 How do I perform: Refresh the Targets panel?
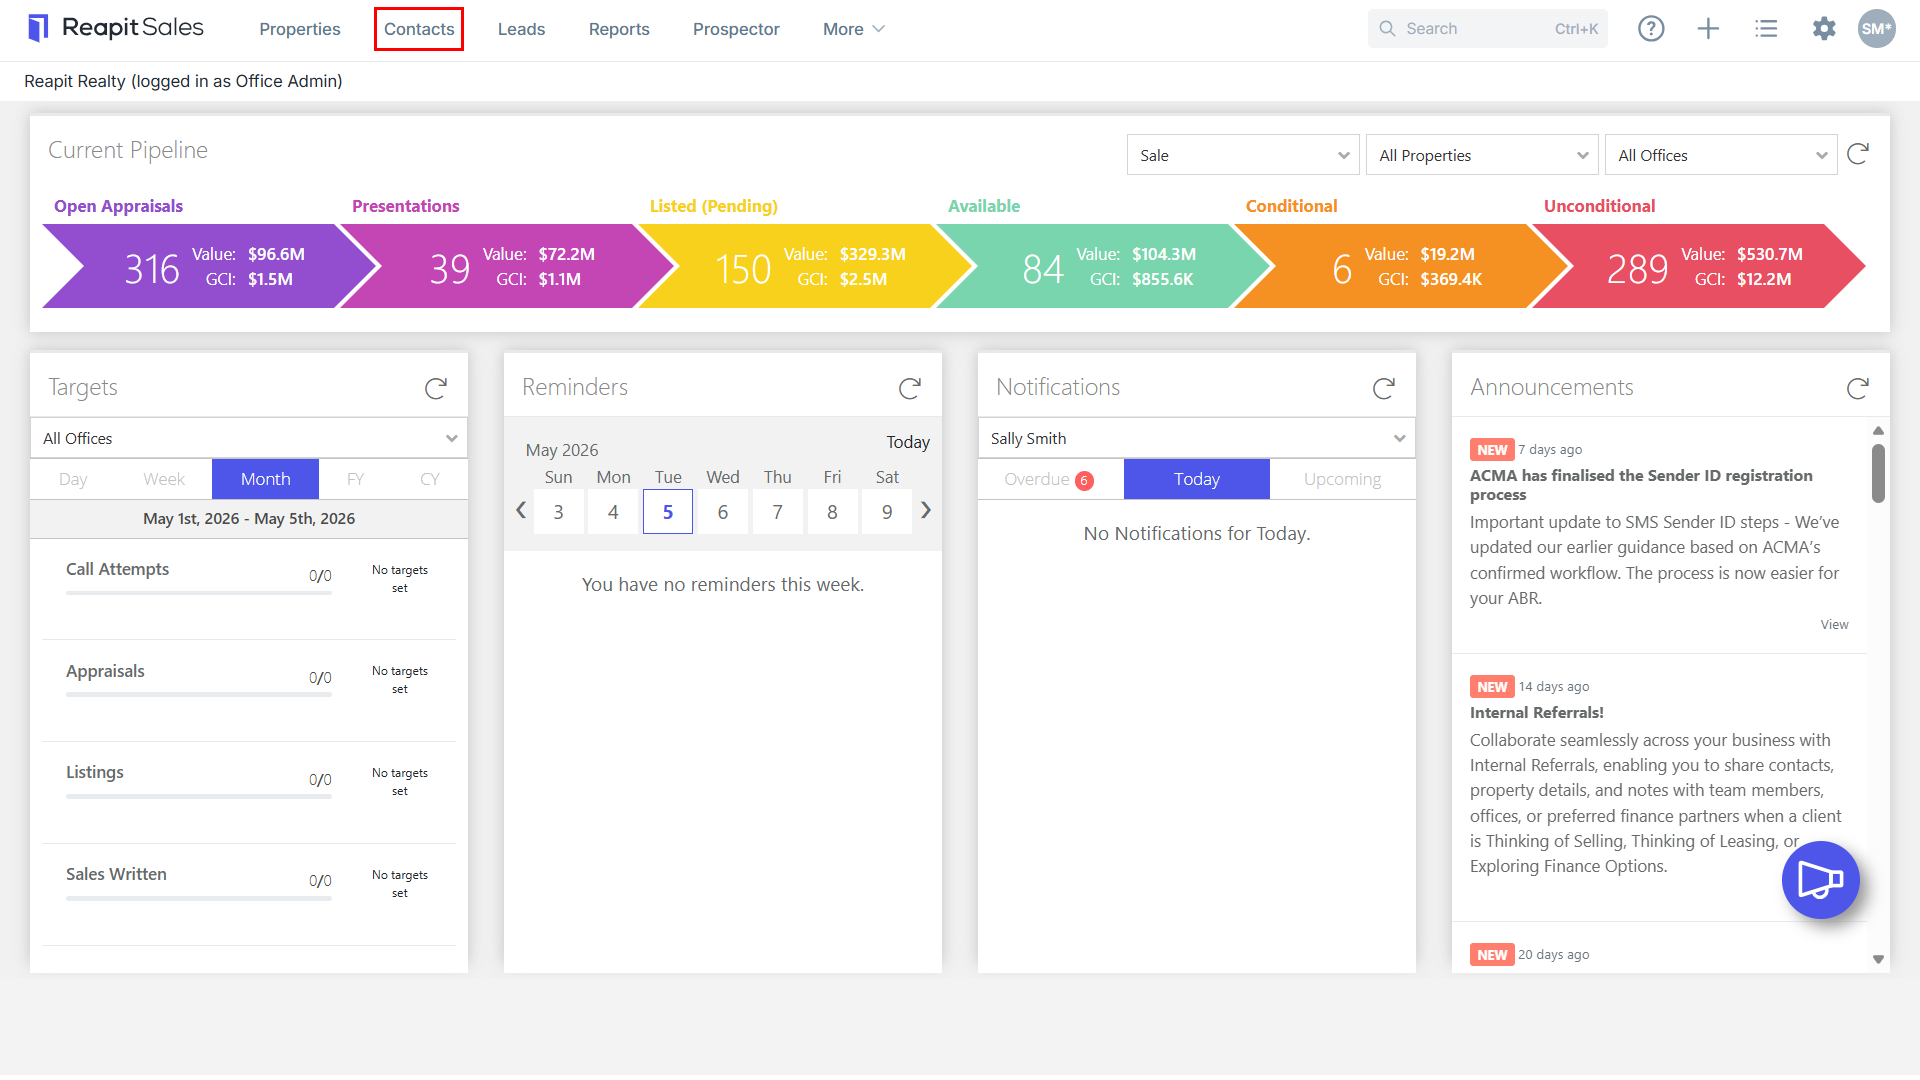(x=436, y=388)
